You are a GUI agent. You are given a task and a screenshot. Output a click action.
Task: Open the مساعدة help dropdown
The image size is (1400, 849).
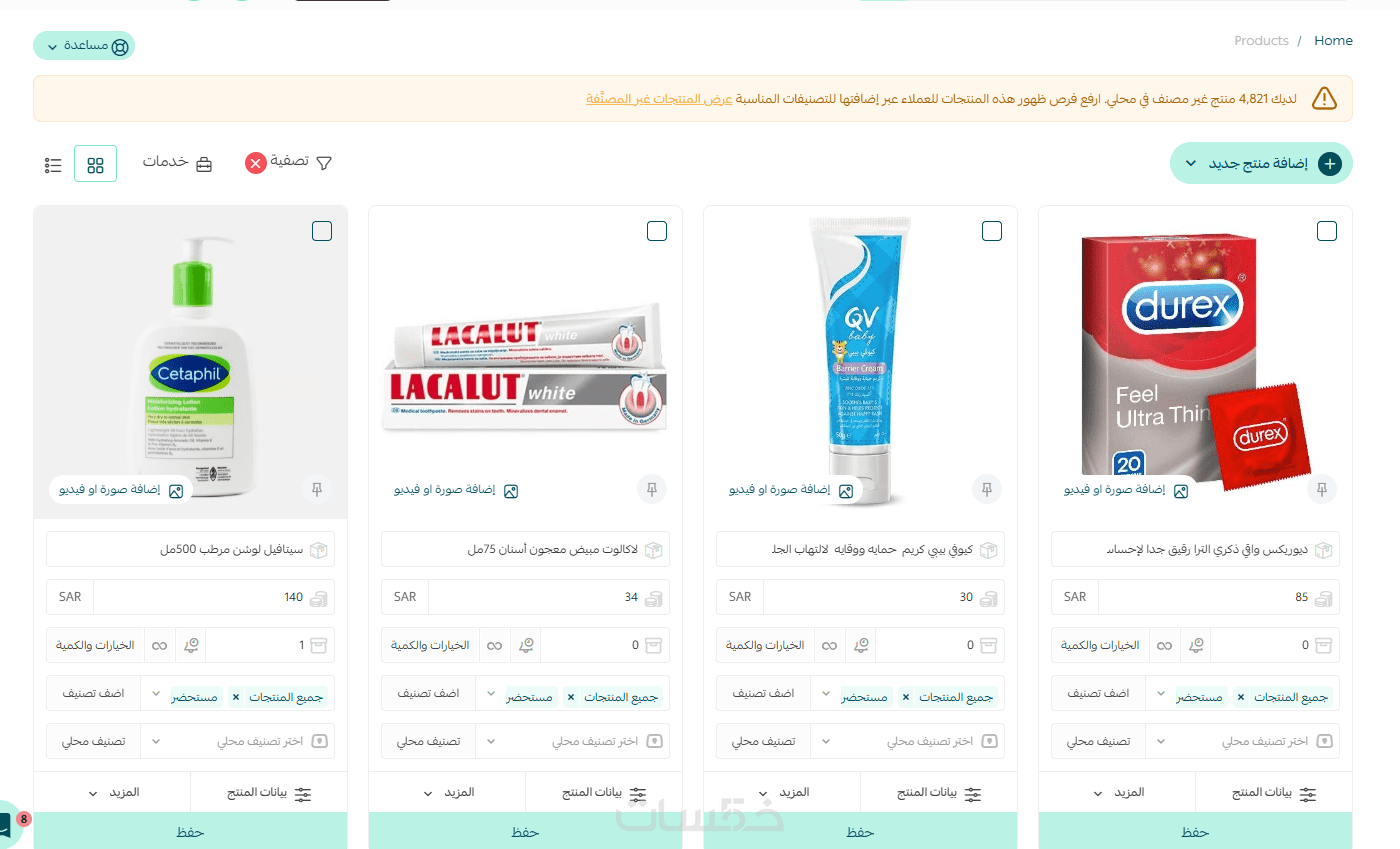(84, 46)
